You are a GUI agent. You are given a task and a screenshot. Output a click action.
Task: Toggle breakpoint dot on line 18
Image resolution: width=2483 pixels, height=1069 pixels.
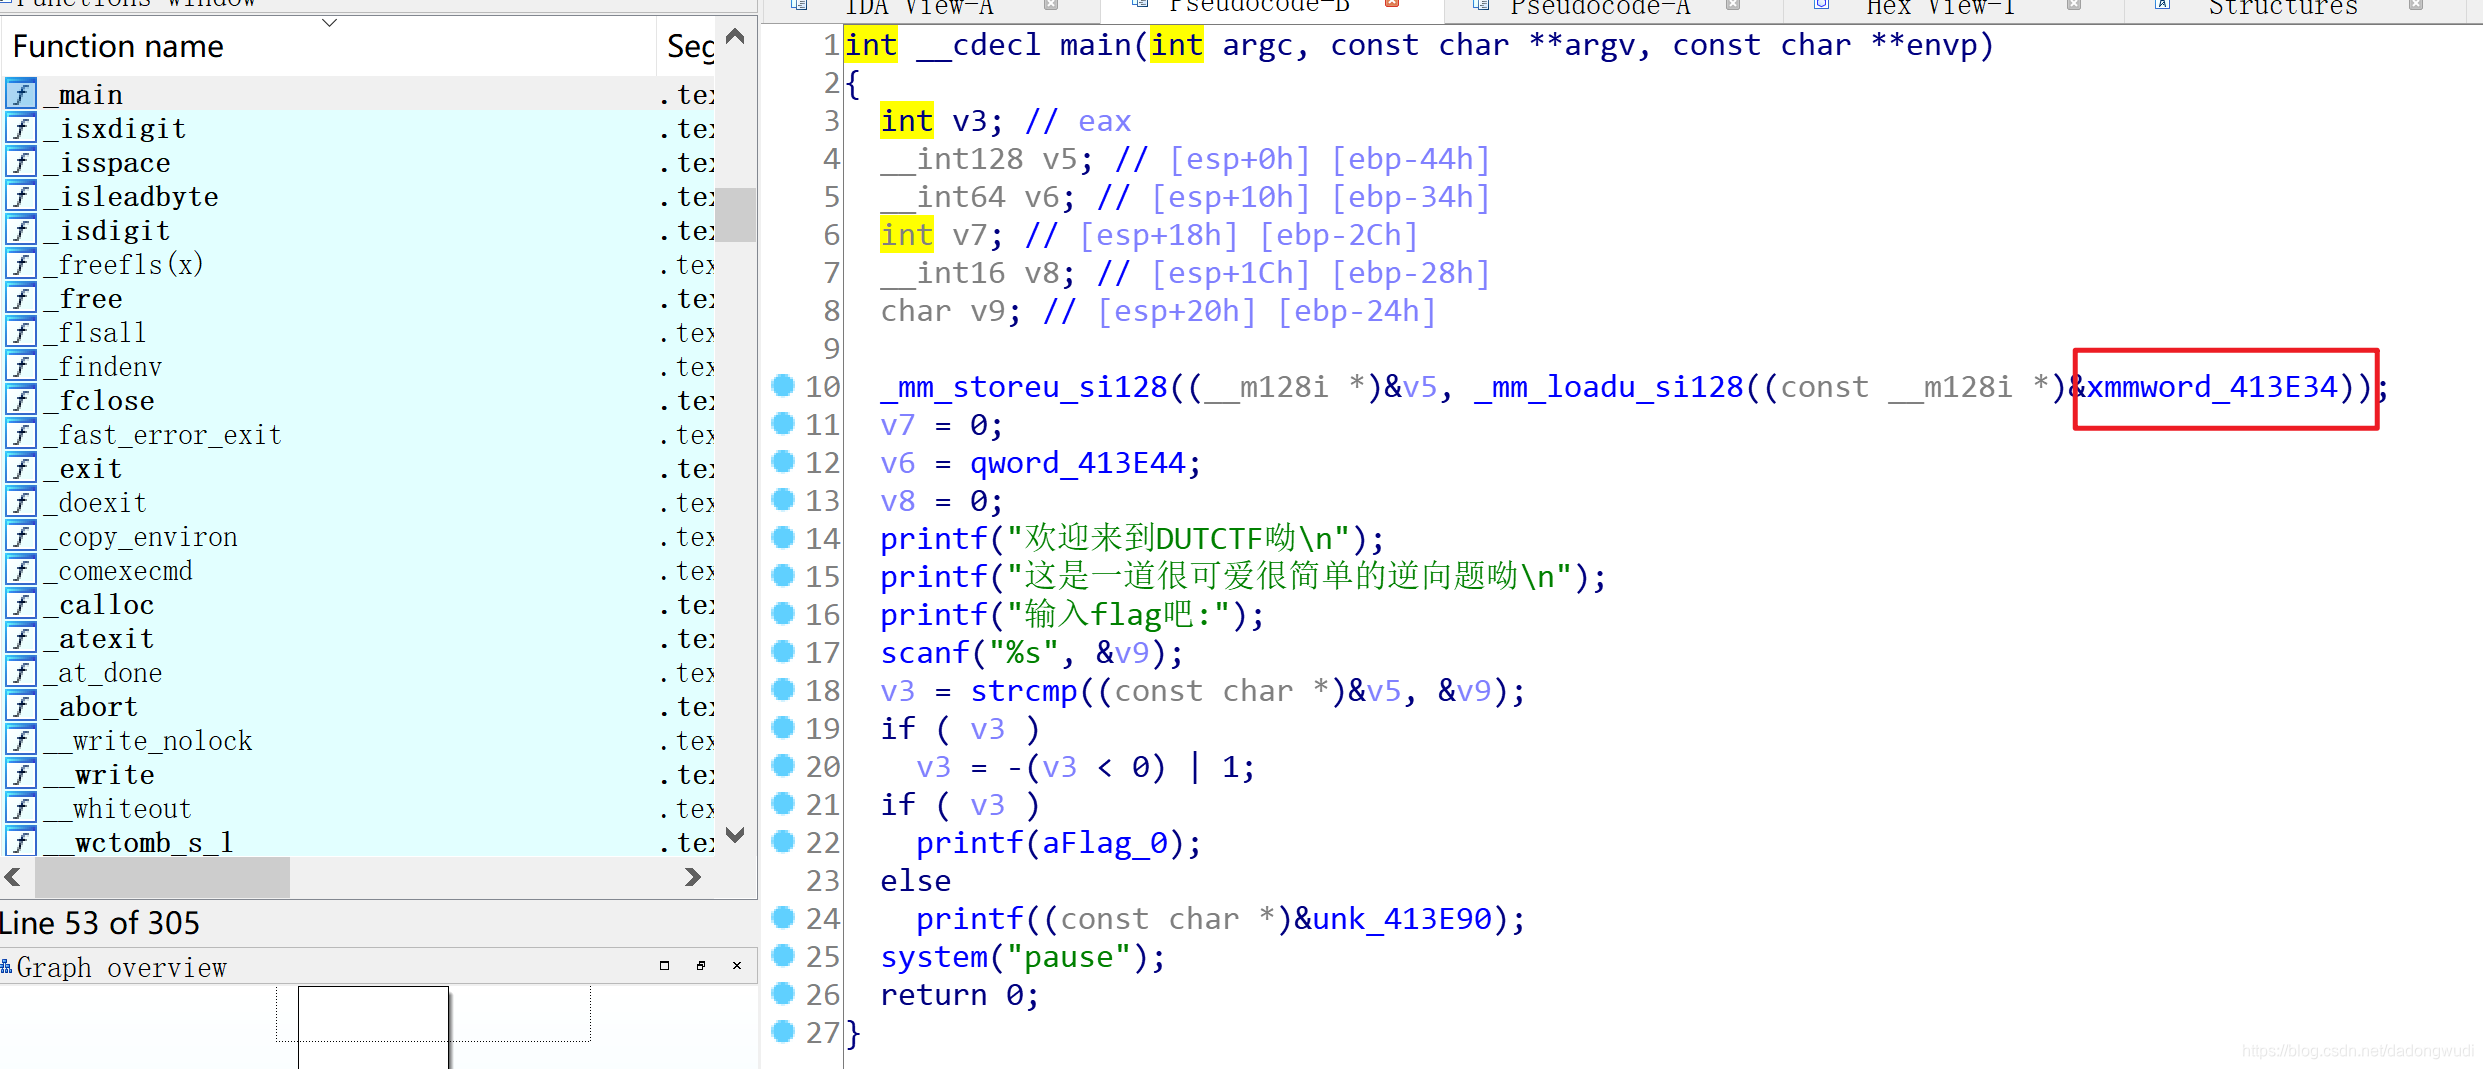(x=783, y=689)
